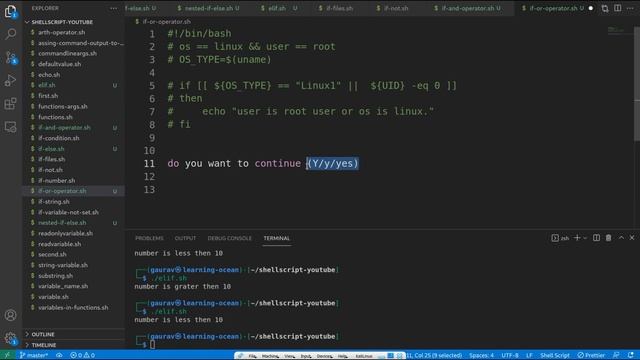The width and height of the screenshot is (640, 360).
Task: Change indentation via Spaces: 4
Action: [481, 355]
